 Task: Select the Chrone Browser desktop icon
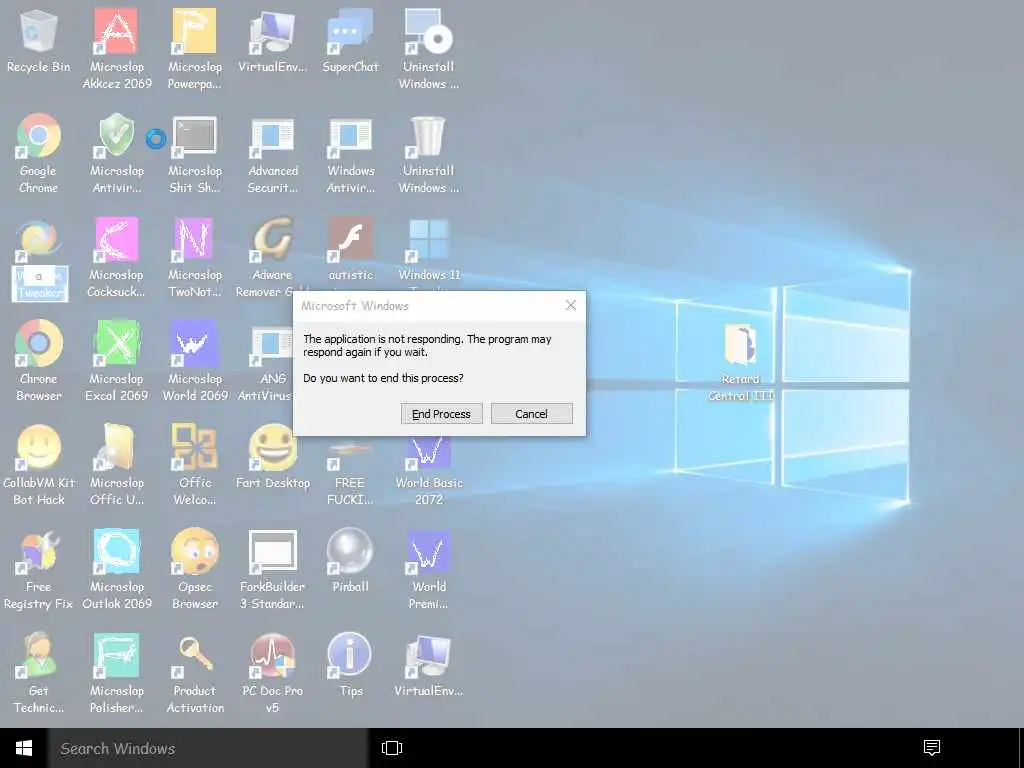tap(39, 343)
